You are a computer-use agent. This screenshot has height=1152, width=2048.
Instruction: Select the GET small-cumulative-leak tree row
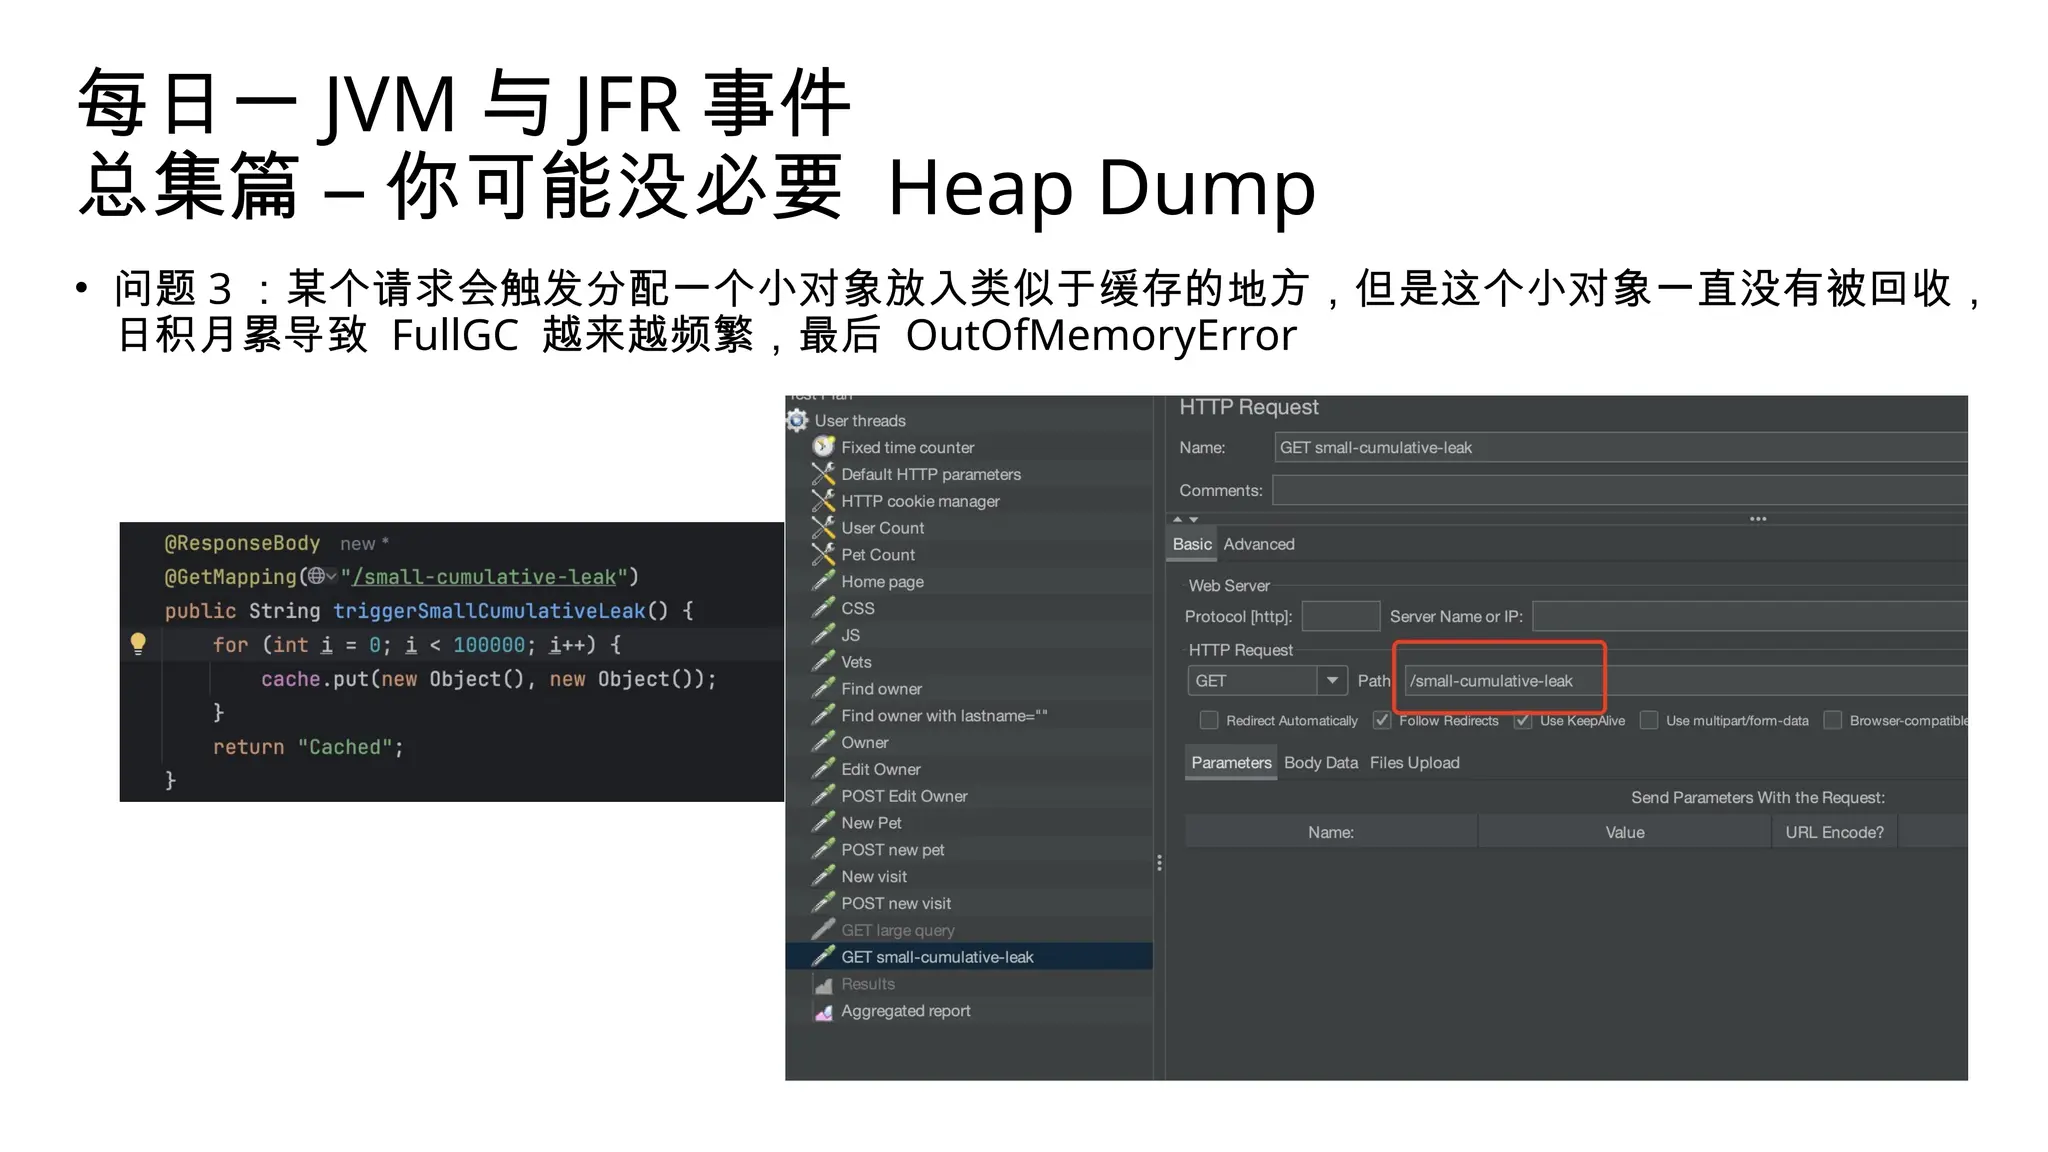point(969,956)
